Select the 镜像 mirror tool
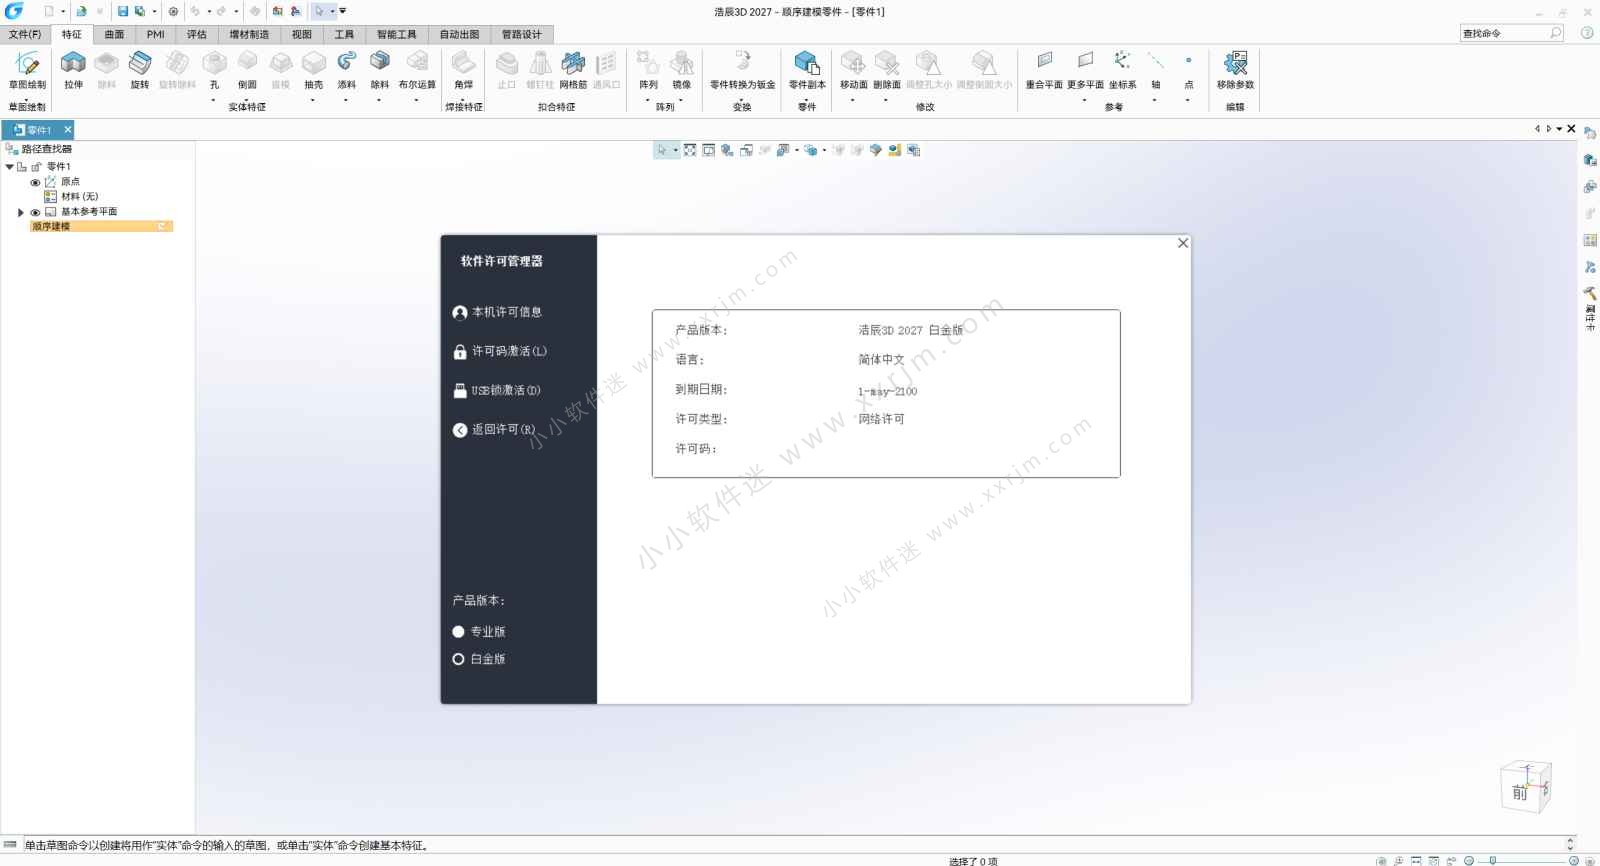Viewport: 1600px width, 866px height. 682,69
